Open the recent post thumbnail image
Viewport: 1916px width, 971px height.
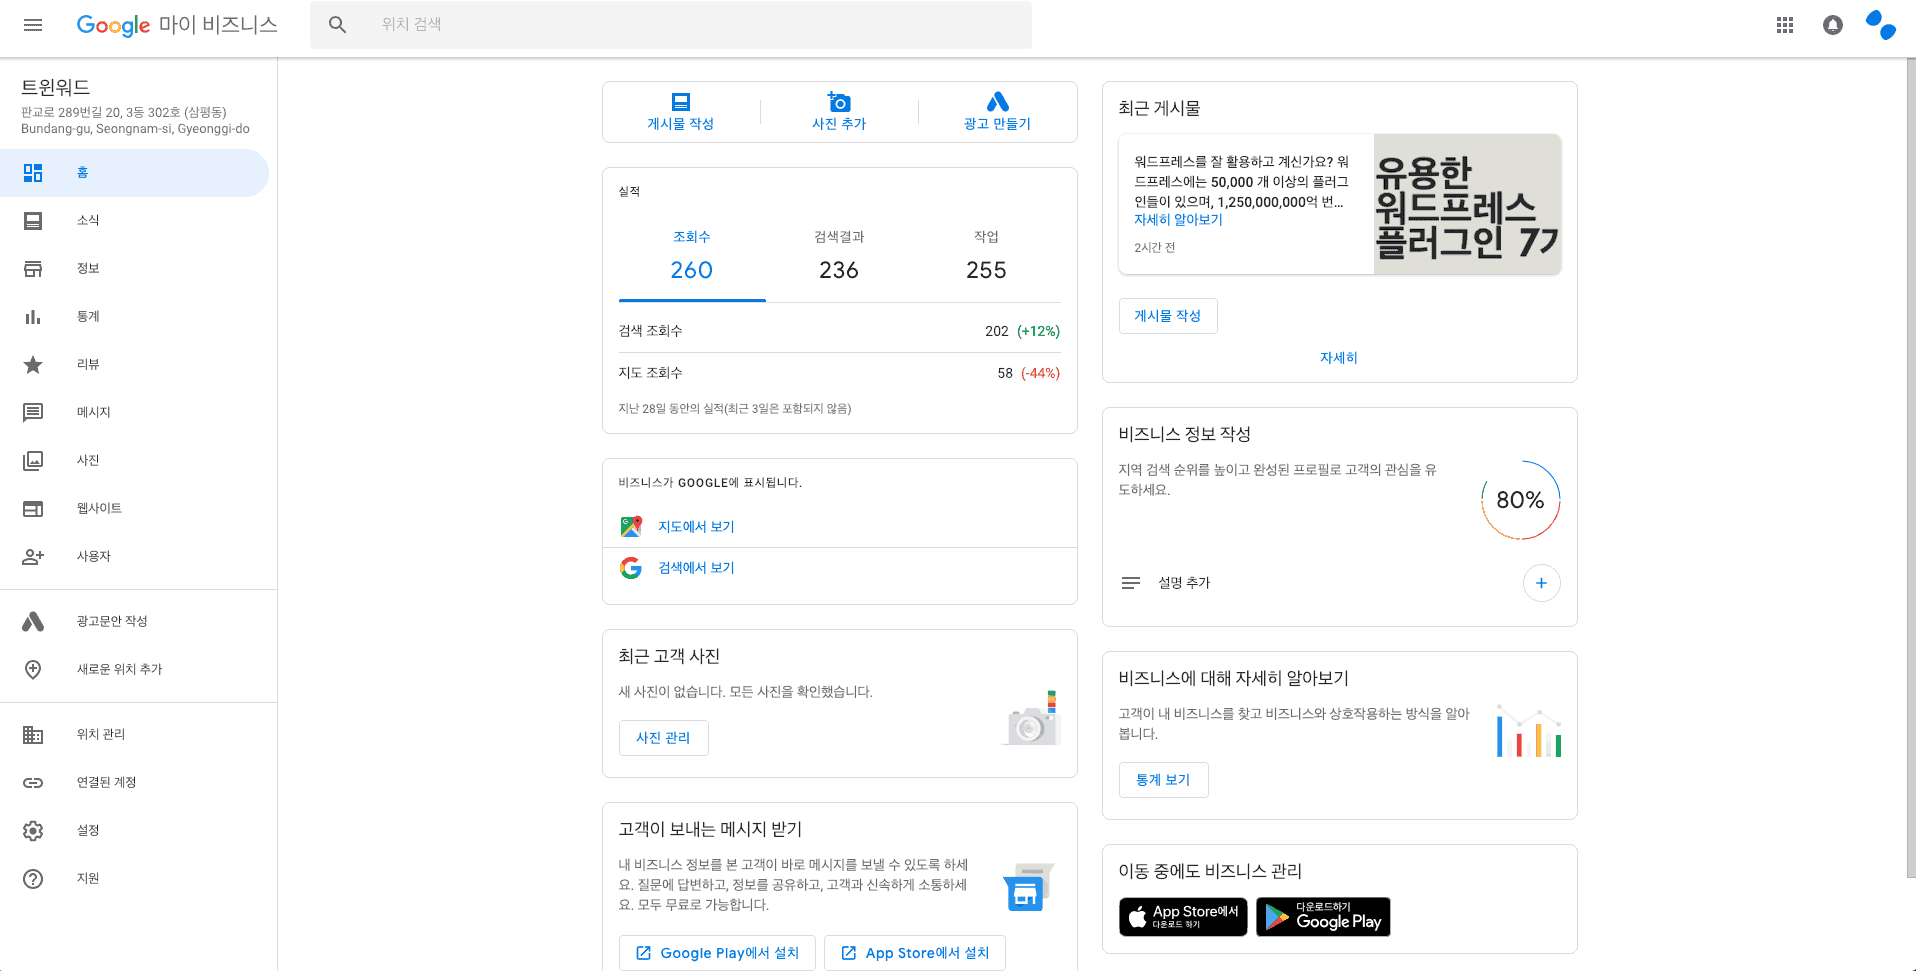1467,204
